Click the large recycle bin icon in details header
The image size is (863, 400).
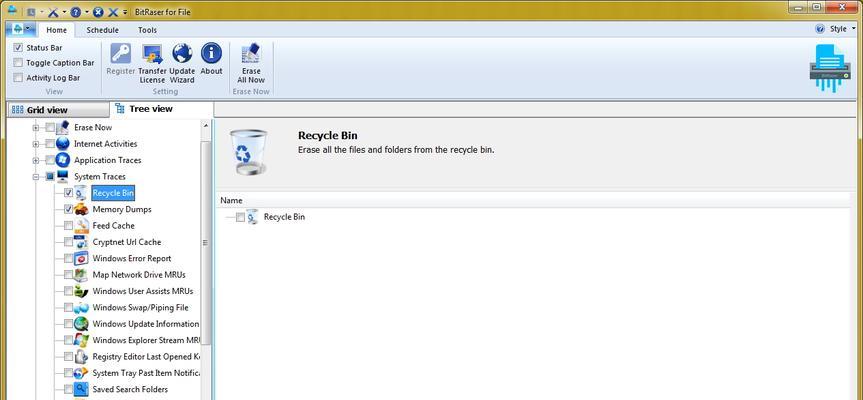click(248, 151)
